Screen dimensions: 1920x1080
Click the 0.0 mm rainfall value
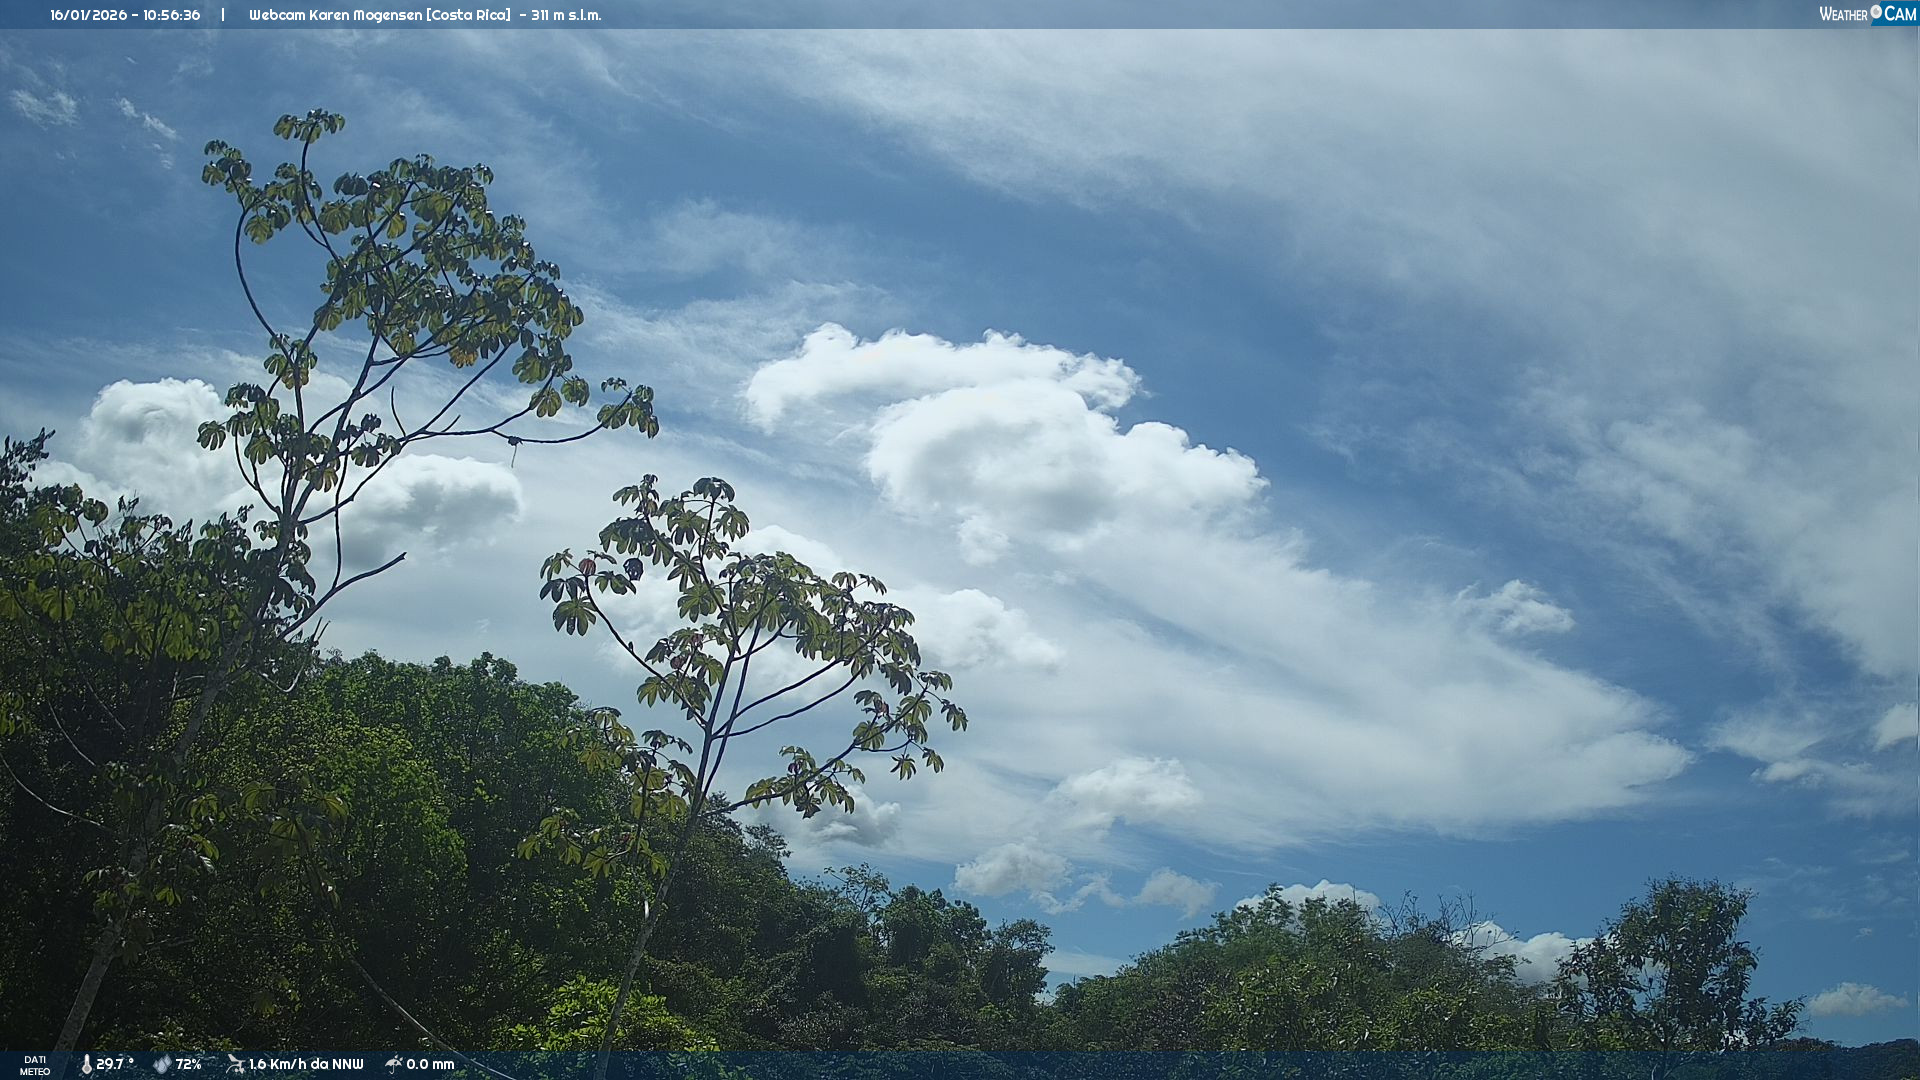click(x=430, y=1065)
